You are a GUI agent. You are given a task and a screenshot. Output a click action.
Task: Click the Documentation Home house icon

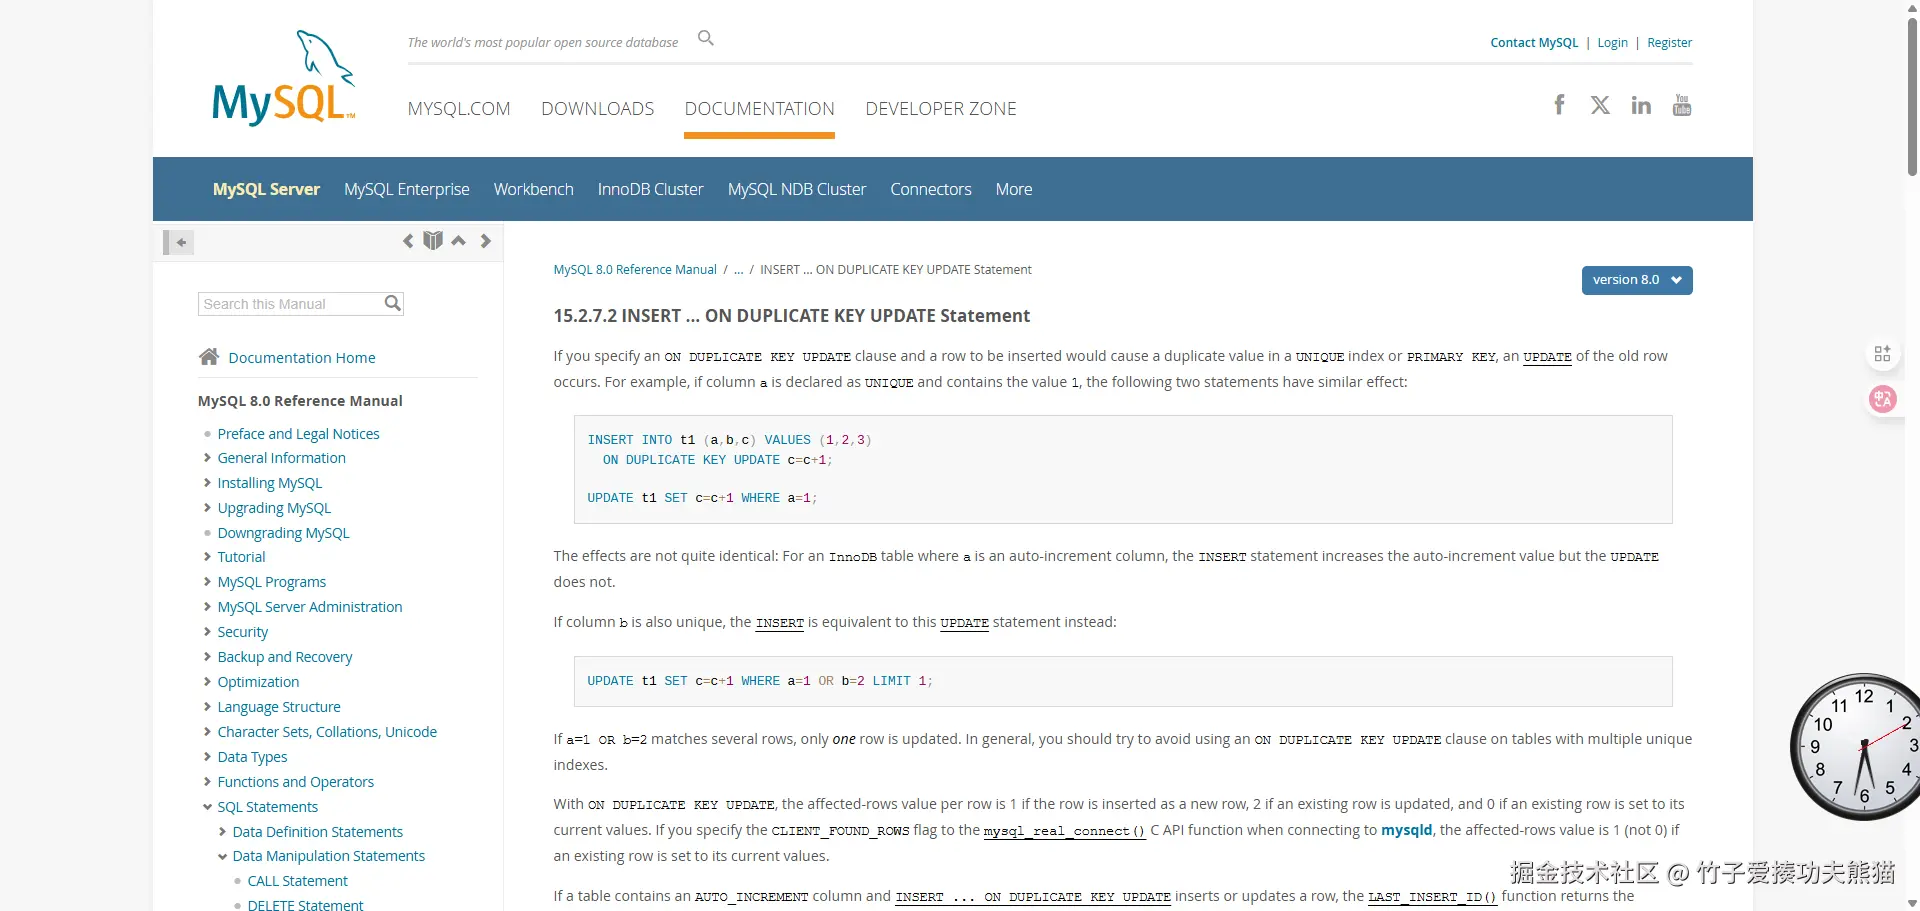pyautogui.click(x=209, y=356)
